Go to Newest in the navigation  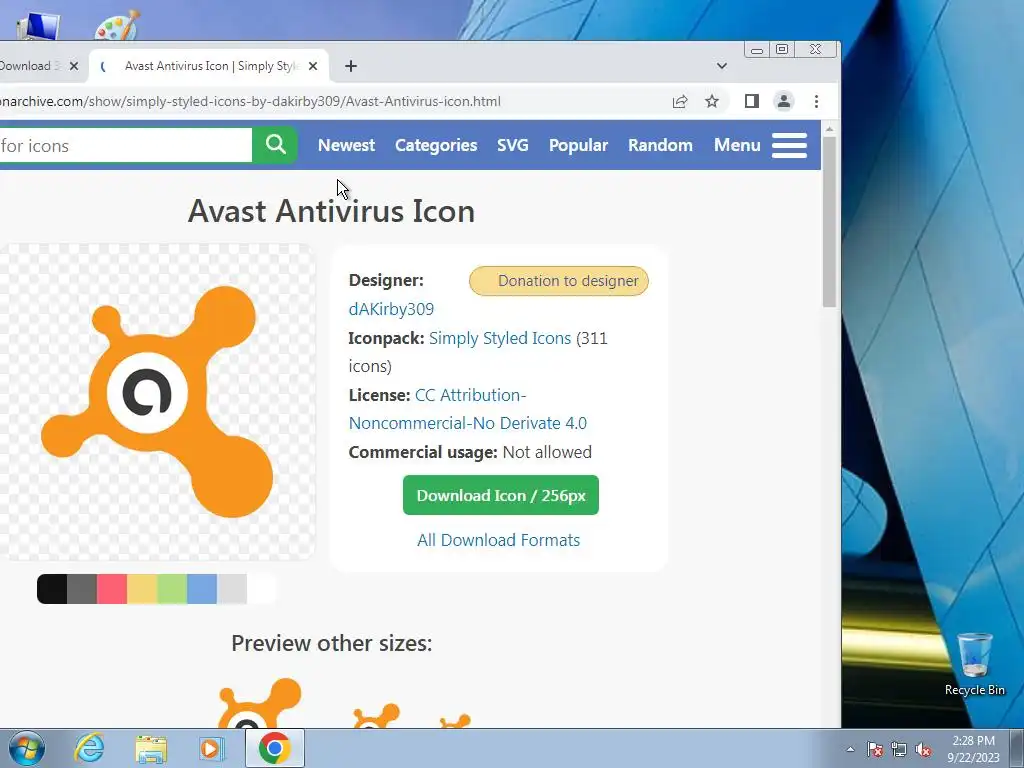coord(346,145)
